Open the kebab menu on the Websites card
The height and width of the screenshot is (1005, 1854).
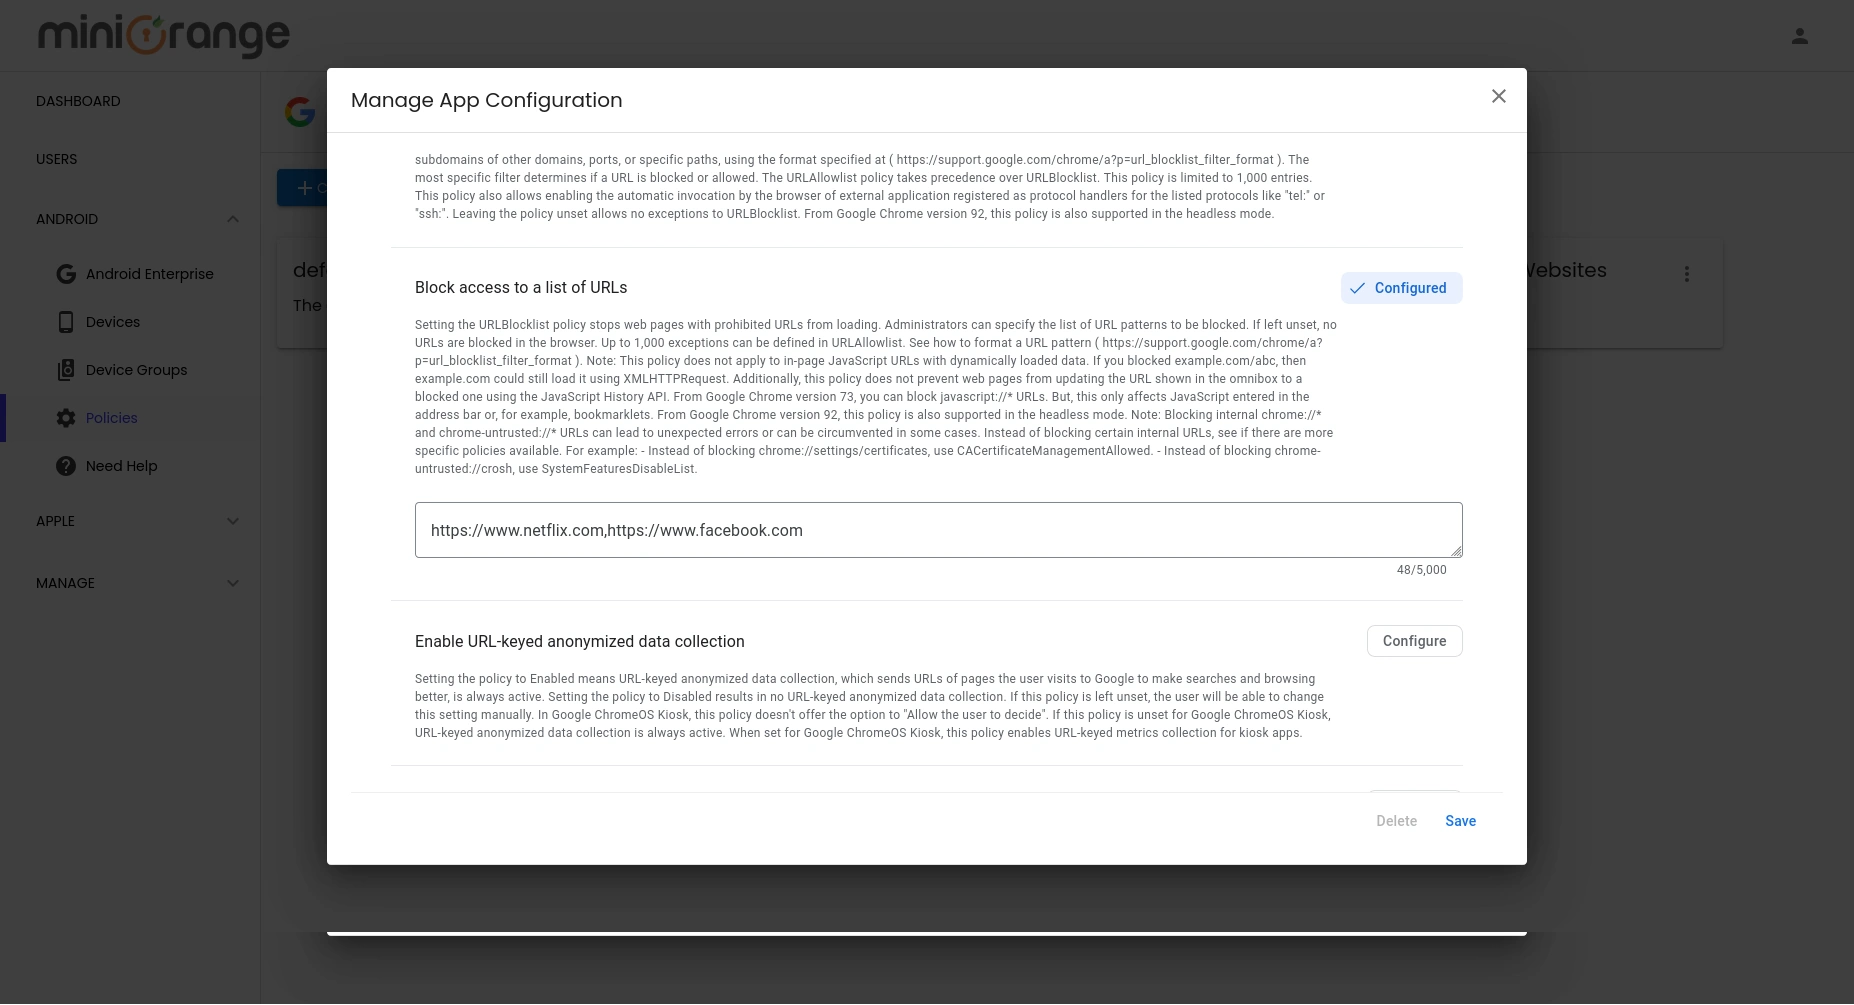[1687, 272]
